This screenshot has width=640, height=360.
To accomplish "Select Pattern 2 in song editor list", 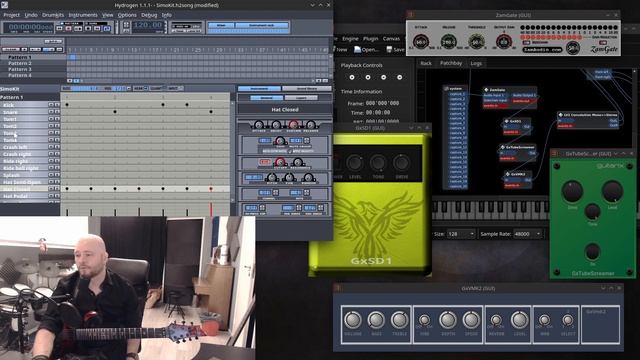I will tap(20, 63).
